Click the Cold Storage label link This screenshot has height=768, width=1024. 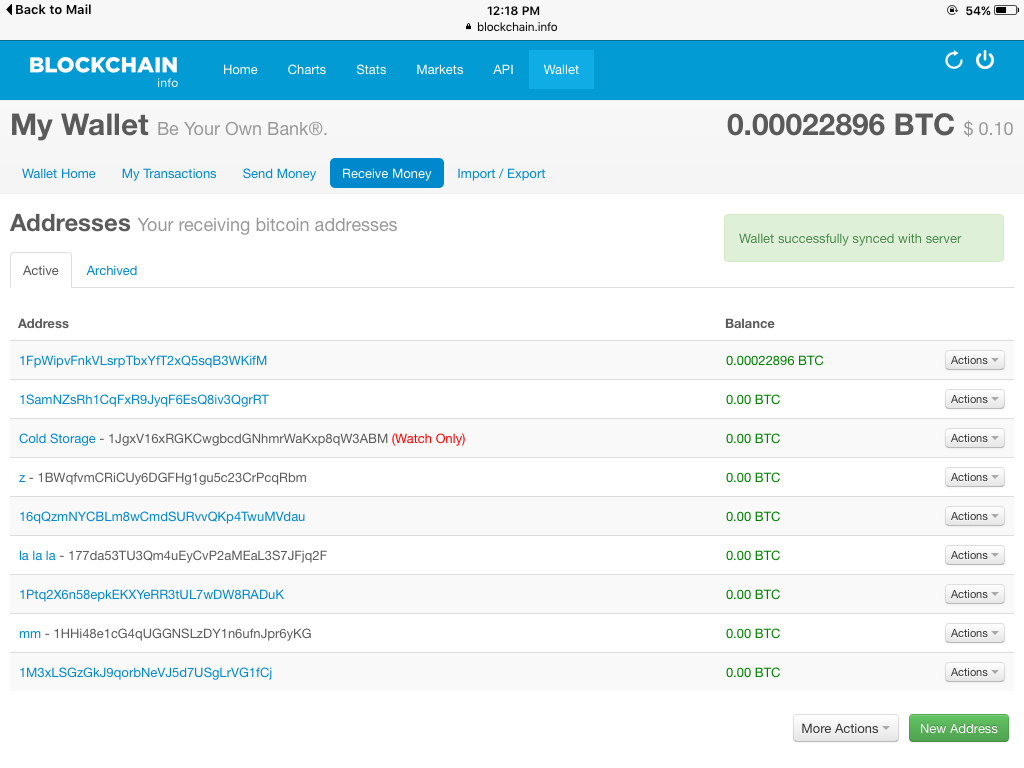click(57, 439)
